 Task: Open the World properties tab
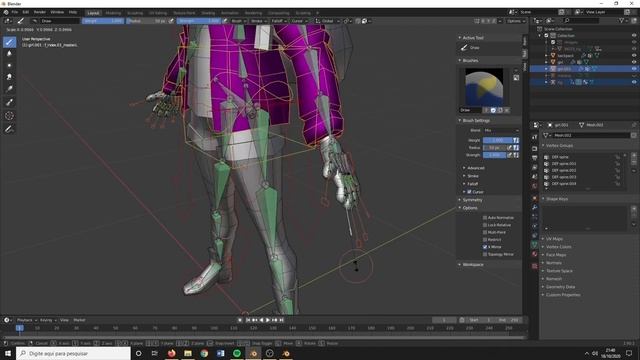coord(535,186)
